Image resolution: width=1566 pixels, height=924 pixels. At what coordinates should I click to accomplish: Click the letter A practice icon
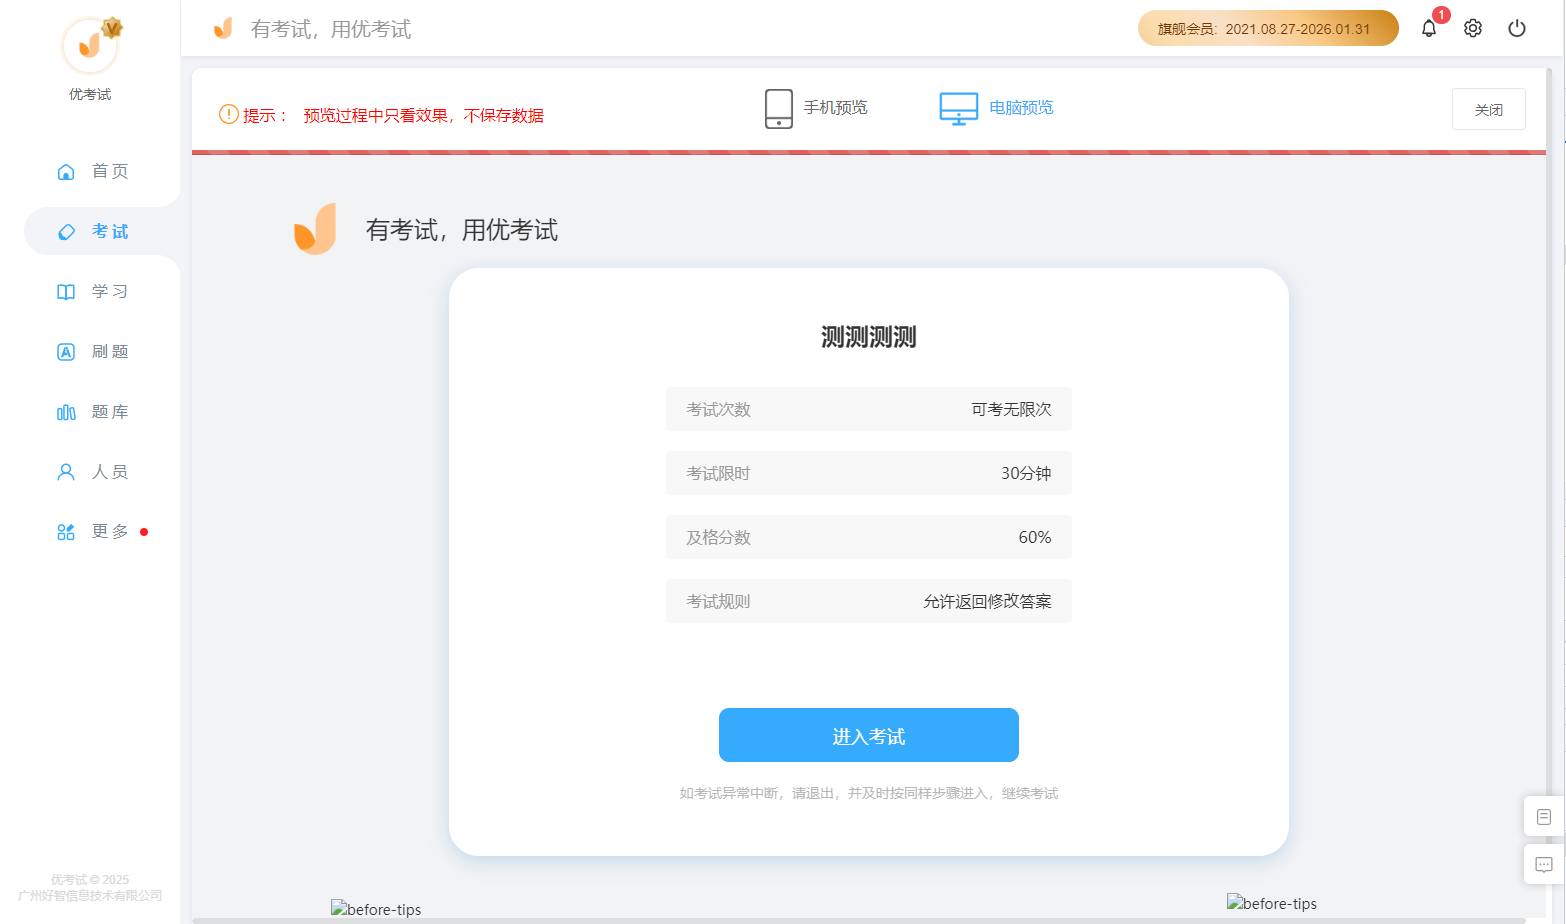pyautogui.click(x=66, y=352)
